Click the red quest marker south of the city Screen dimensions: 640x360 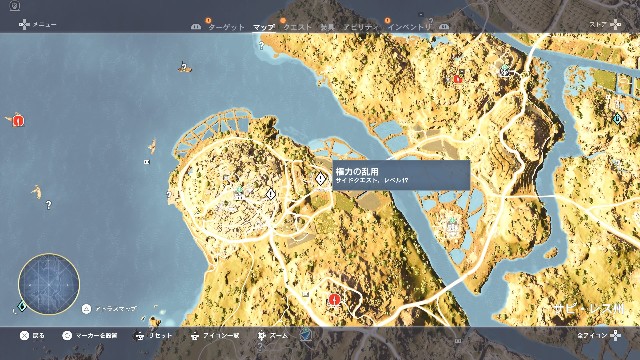click(334, 300)
